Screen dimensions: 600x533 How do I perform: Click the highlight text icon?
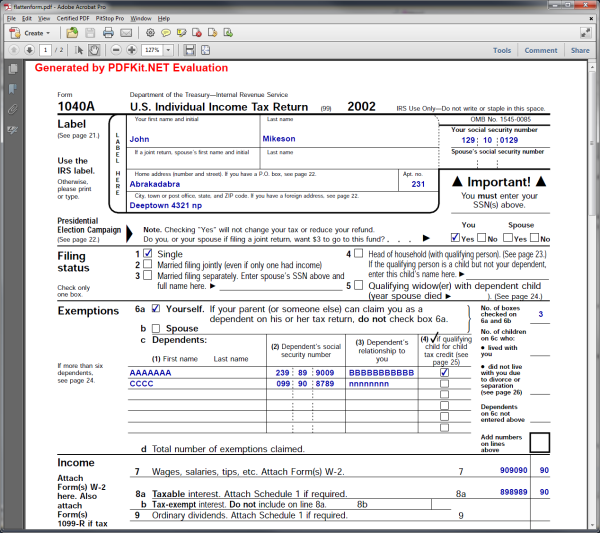[181, 33]
